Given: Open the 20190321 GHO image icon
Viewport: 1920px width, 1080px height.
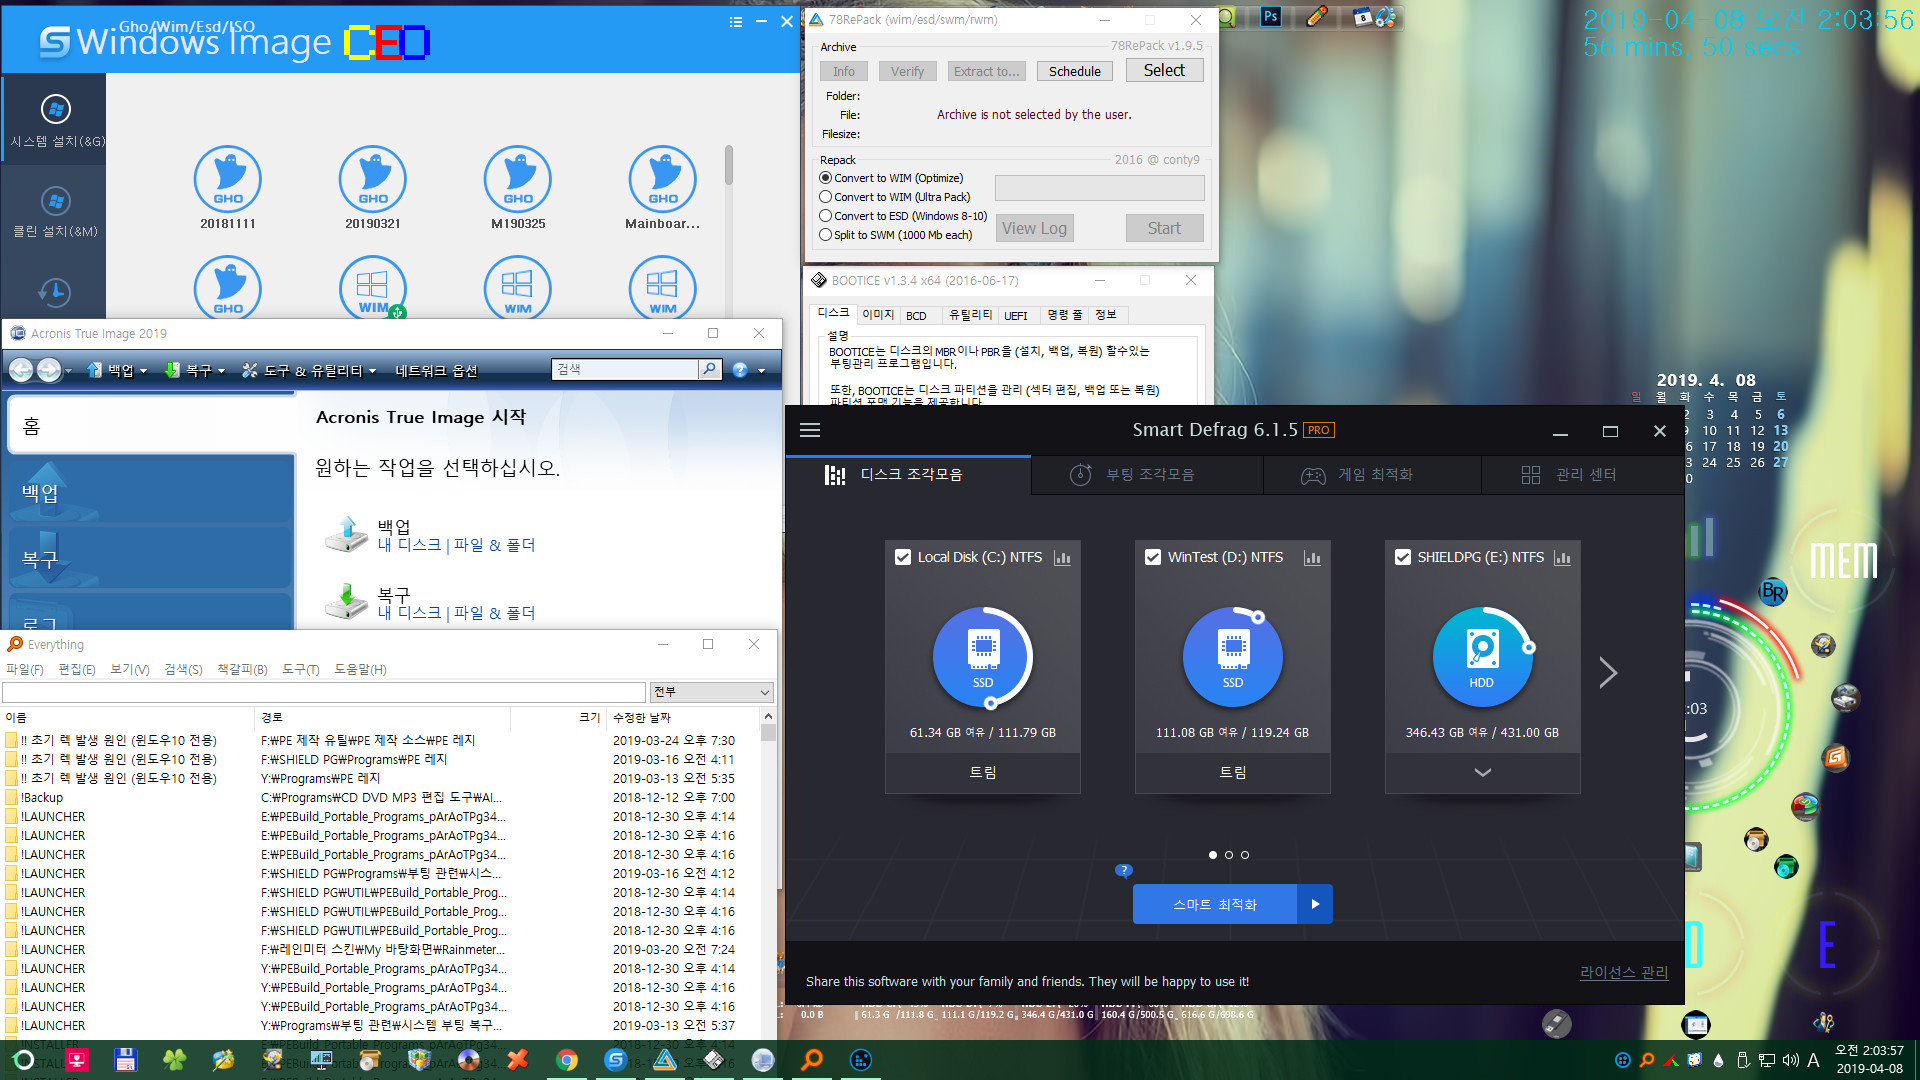Looking at the screenshot, I should click(x=373, y=180).
